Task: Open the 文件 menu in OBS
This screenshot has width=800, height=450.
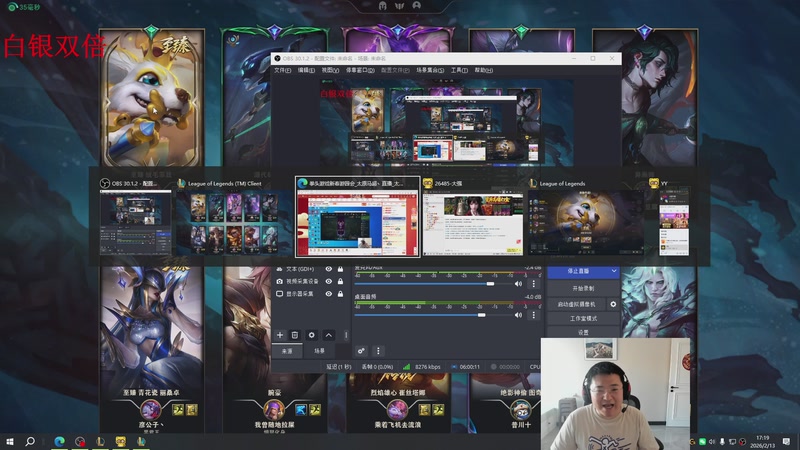Action: (x=282, y=70)
